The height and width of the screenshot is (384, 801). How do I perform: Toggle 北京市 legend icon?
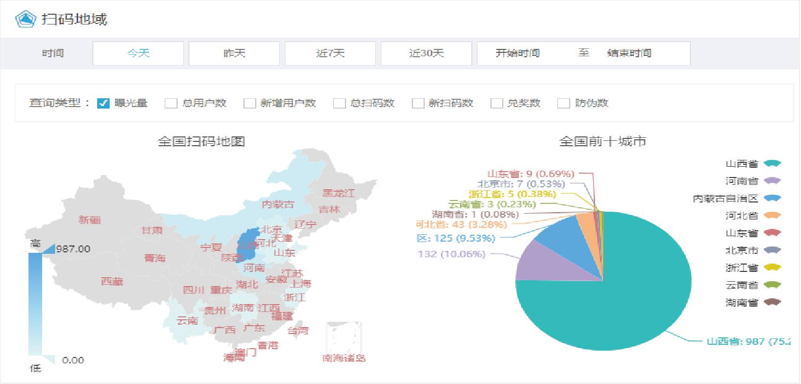[x=773, y=250]
